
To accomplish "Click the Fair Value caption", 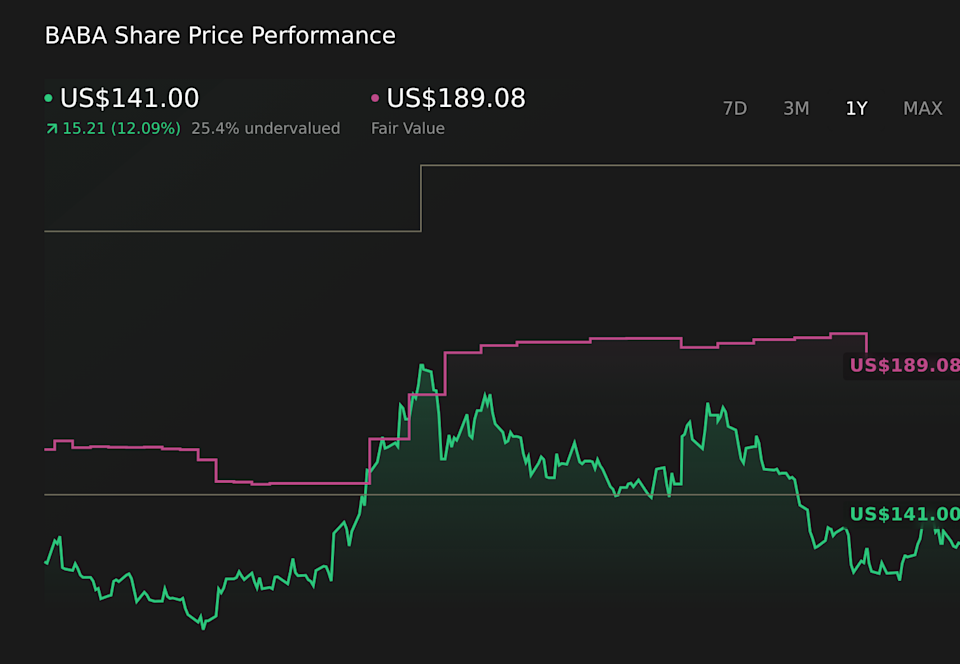I will click(408, 129).
